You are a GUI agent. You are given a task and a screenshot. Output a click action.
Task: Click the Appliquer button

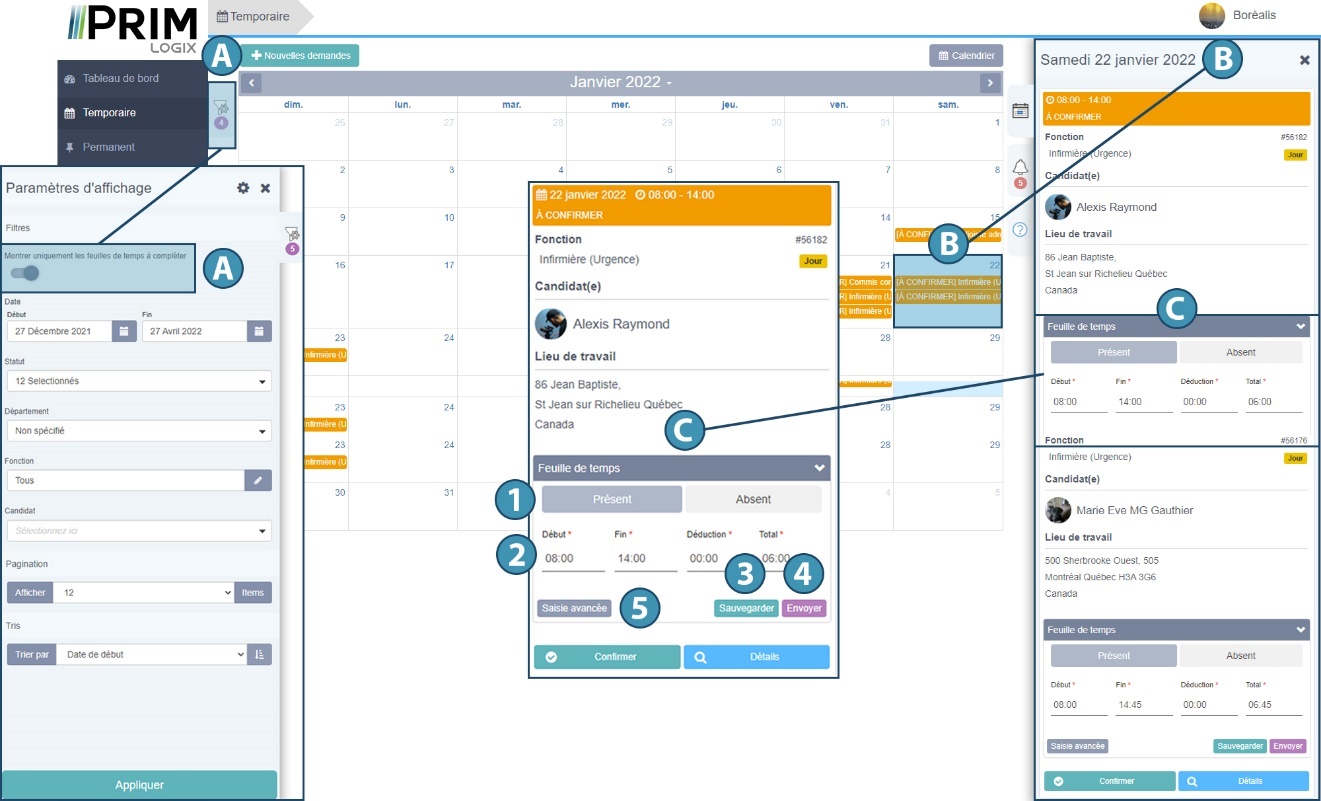pos(139,785)
